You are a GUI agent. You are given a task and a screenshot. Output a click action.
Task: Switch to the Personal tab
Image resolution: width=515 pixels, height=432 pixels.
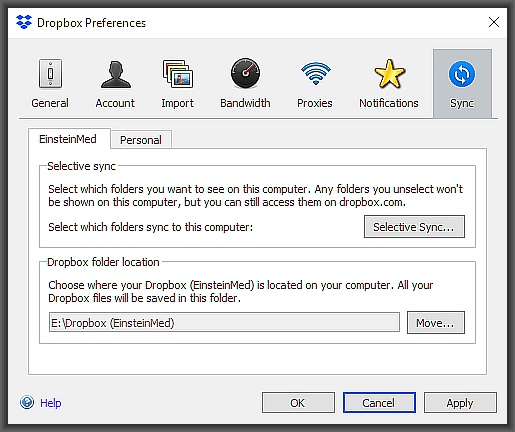(x=141, y=140)
